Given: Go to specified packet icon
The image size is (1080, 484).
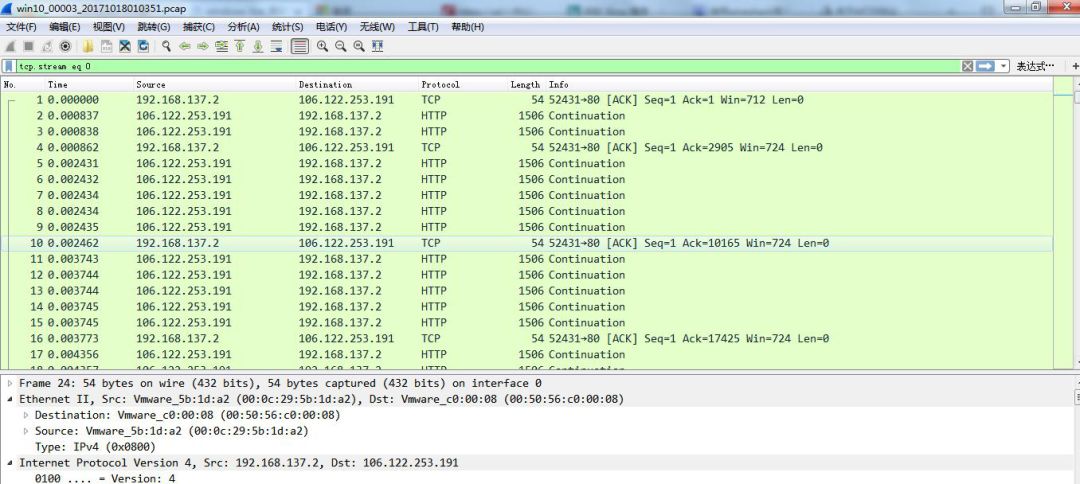Looking at the screenshot, I should 221,46.
